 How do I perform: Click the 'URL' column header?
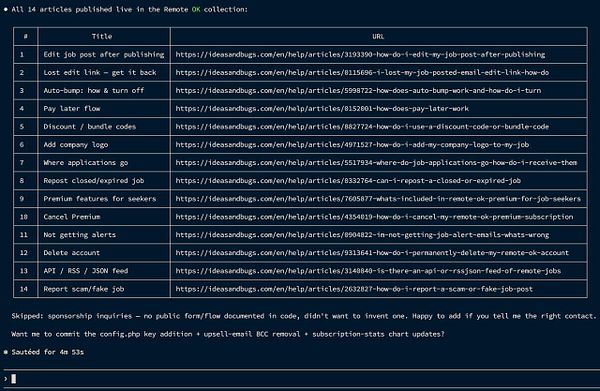click(378, 36)
